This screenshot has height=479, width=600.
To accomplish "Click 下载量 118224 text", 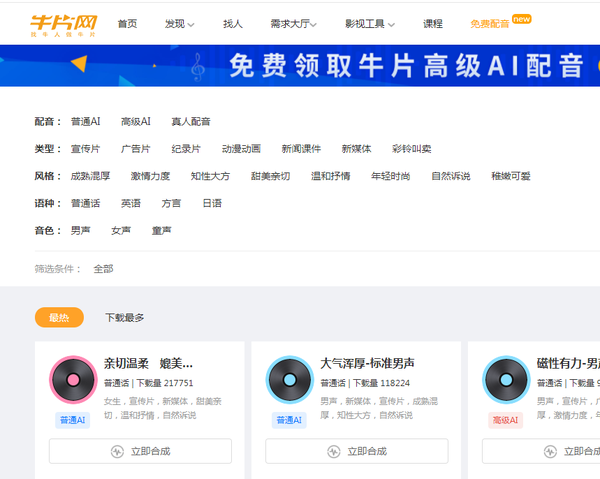I will pyautogui.click(x=381, y=383).
